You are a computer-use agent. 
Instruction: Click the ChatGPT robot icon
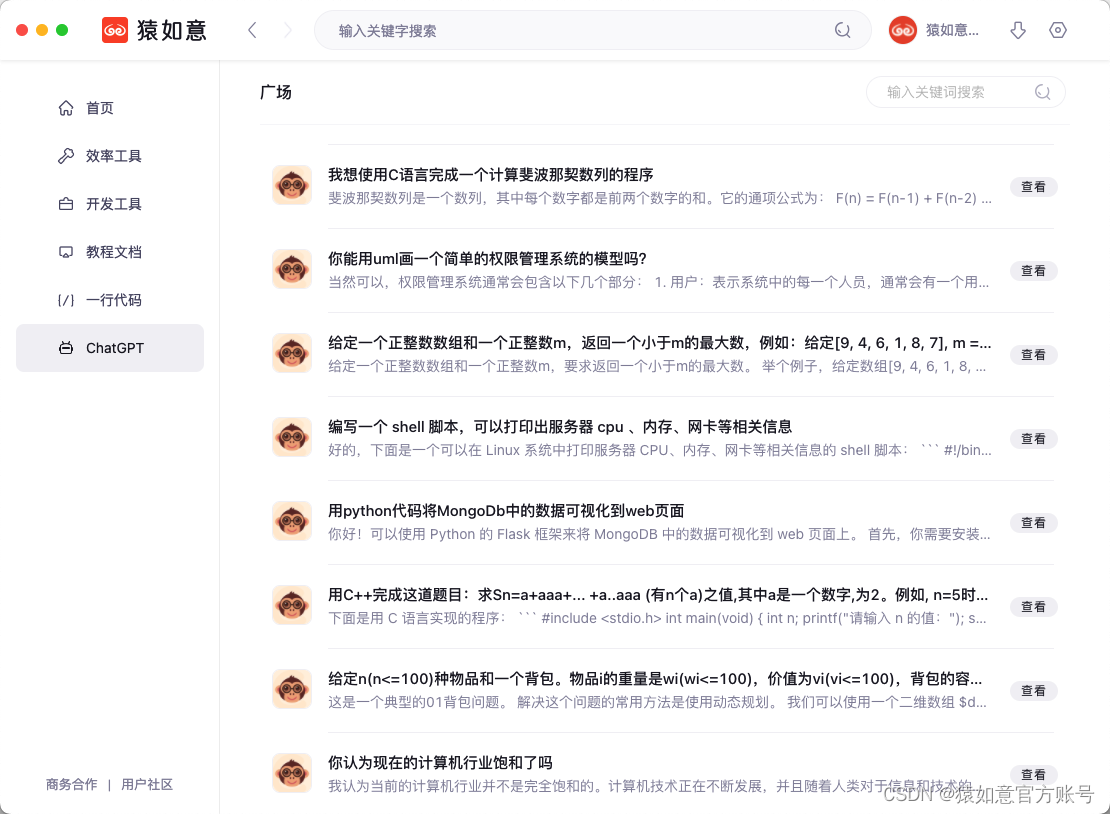point(66,348)
